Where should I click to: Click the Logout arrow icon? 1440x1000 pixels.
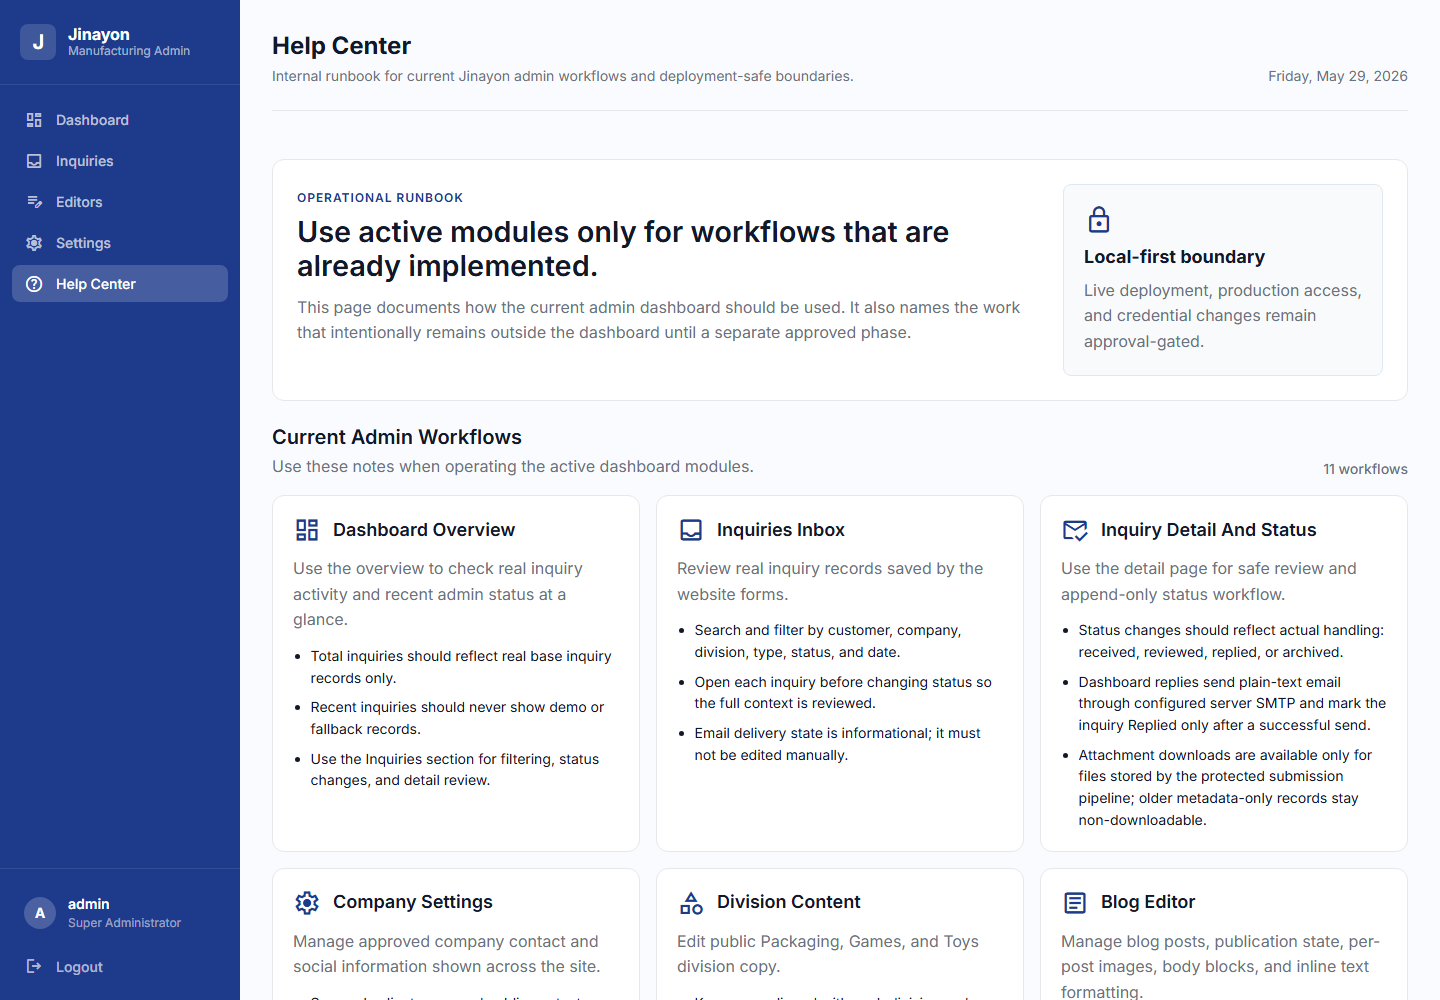point(34,966)
